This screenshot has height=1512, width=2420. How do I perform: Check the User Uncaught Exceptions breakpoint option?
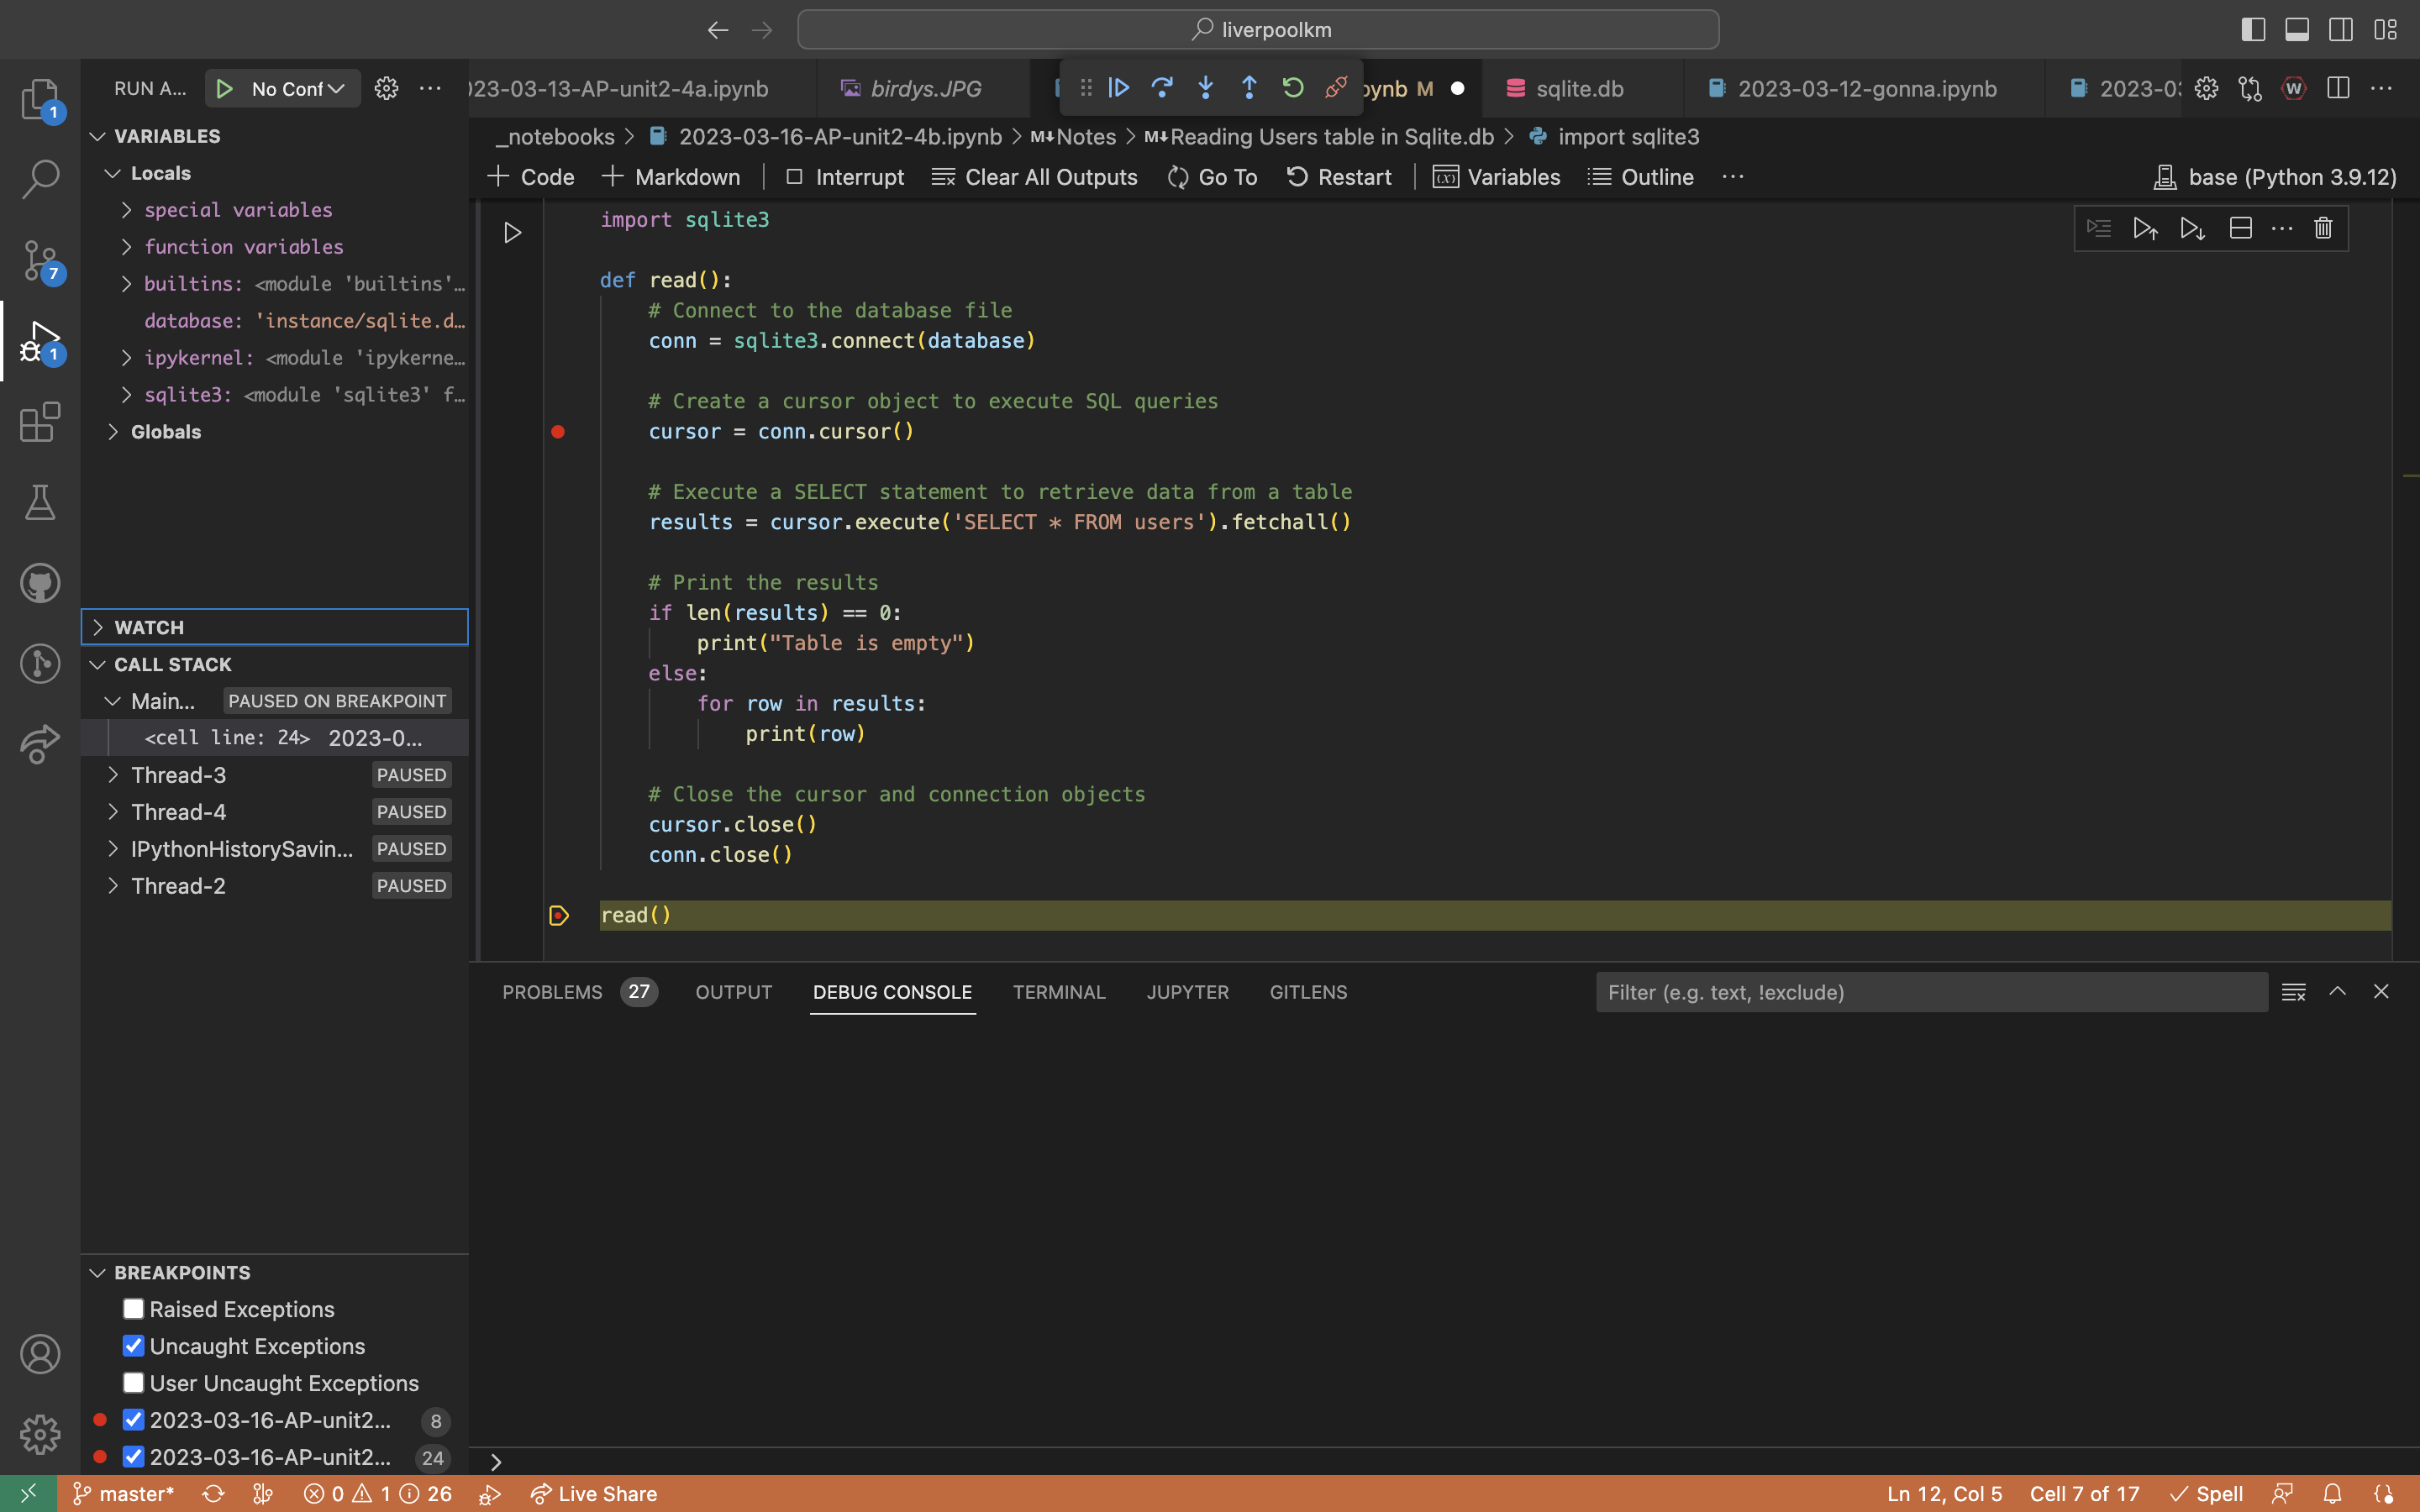pos(133,1382)
